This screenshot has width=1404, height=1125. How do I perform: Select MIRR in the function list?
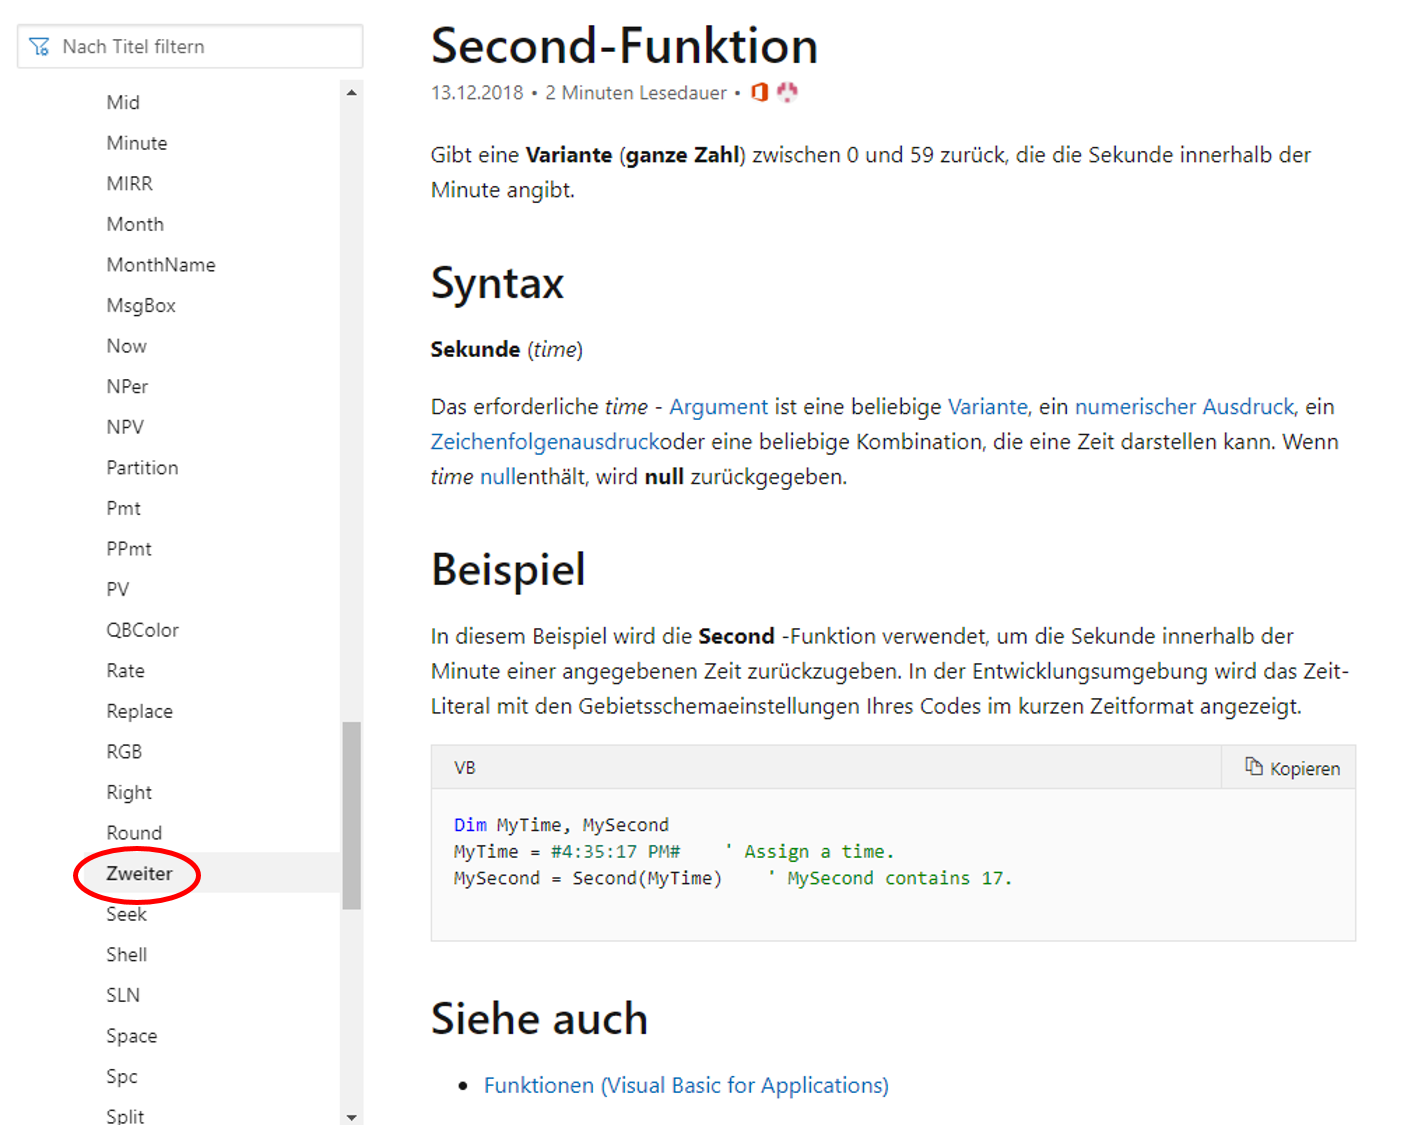pyautogui.click(x=130, y=183)
